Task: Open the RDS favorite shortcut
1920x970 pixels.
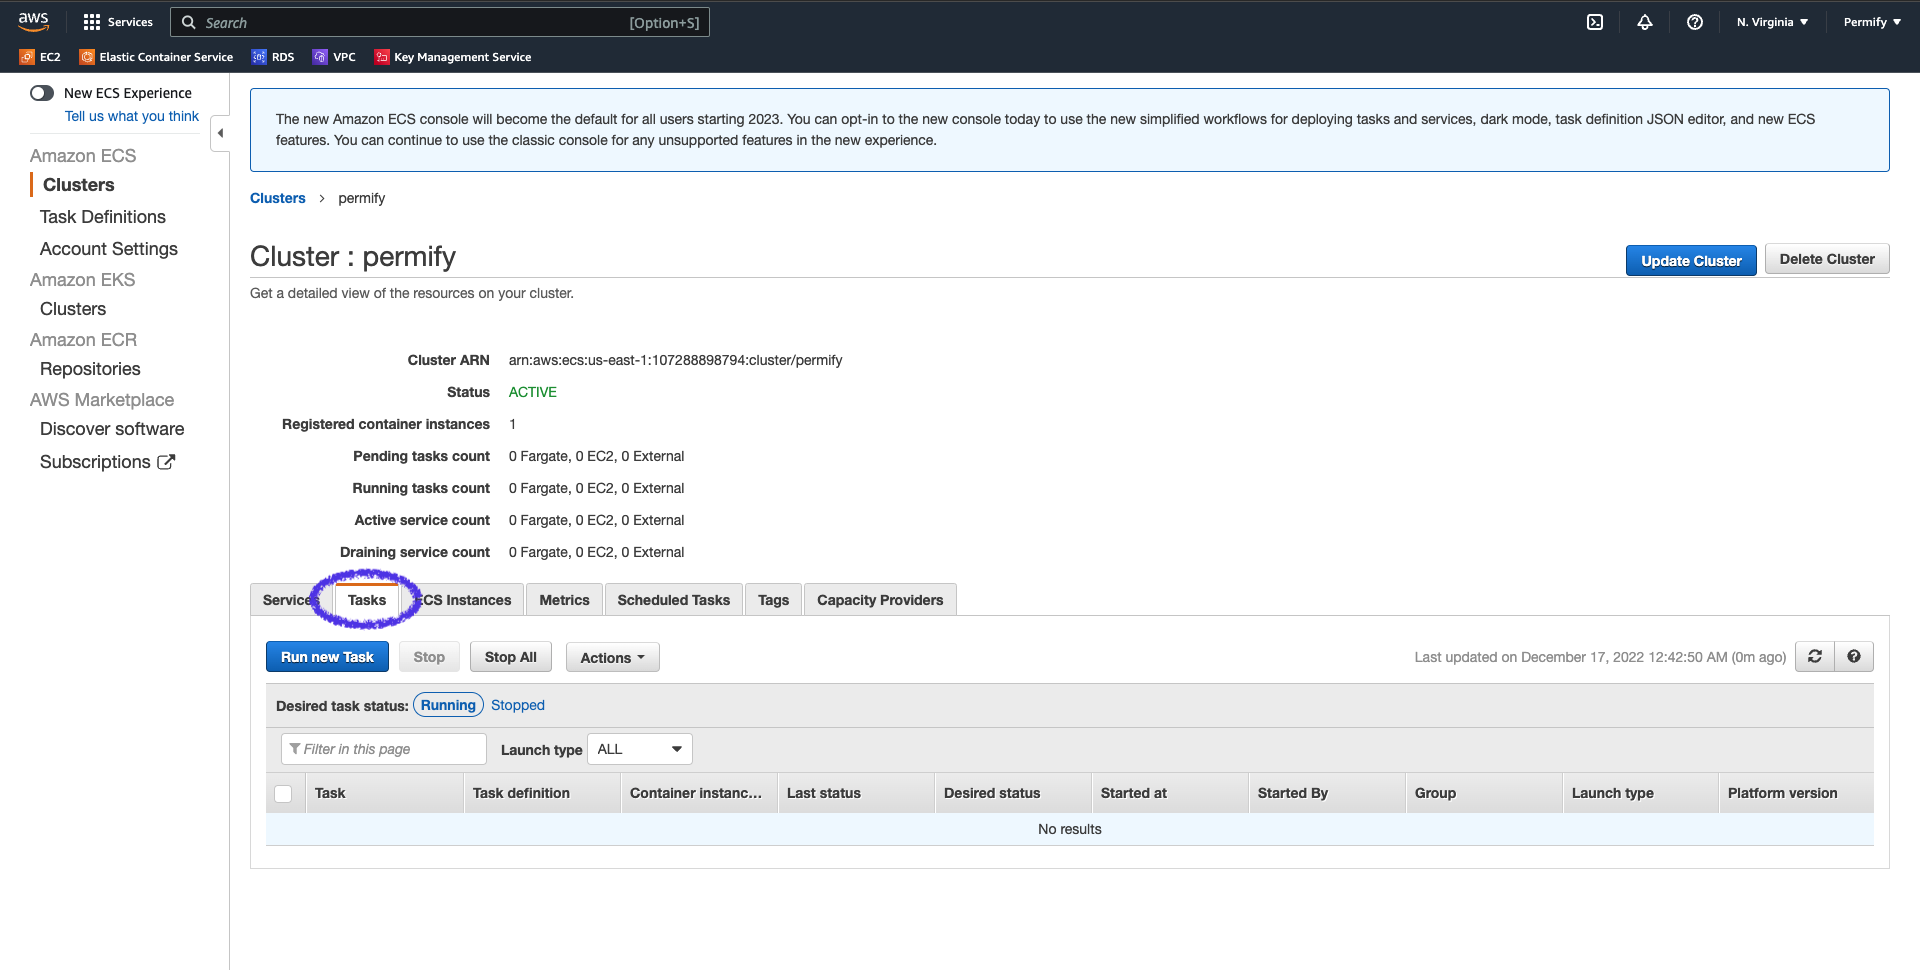Action: pos(273,57)
